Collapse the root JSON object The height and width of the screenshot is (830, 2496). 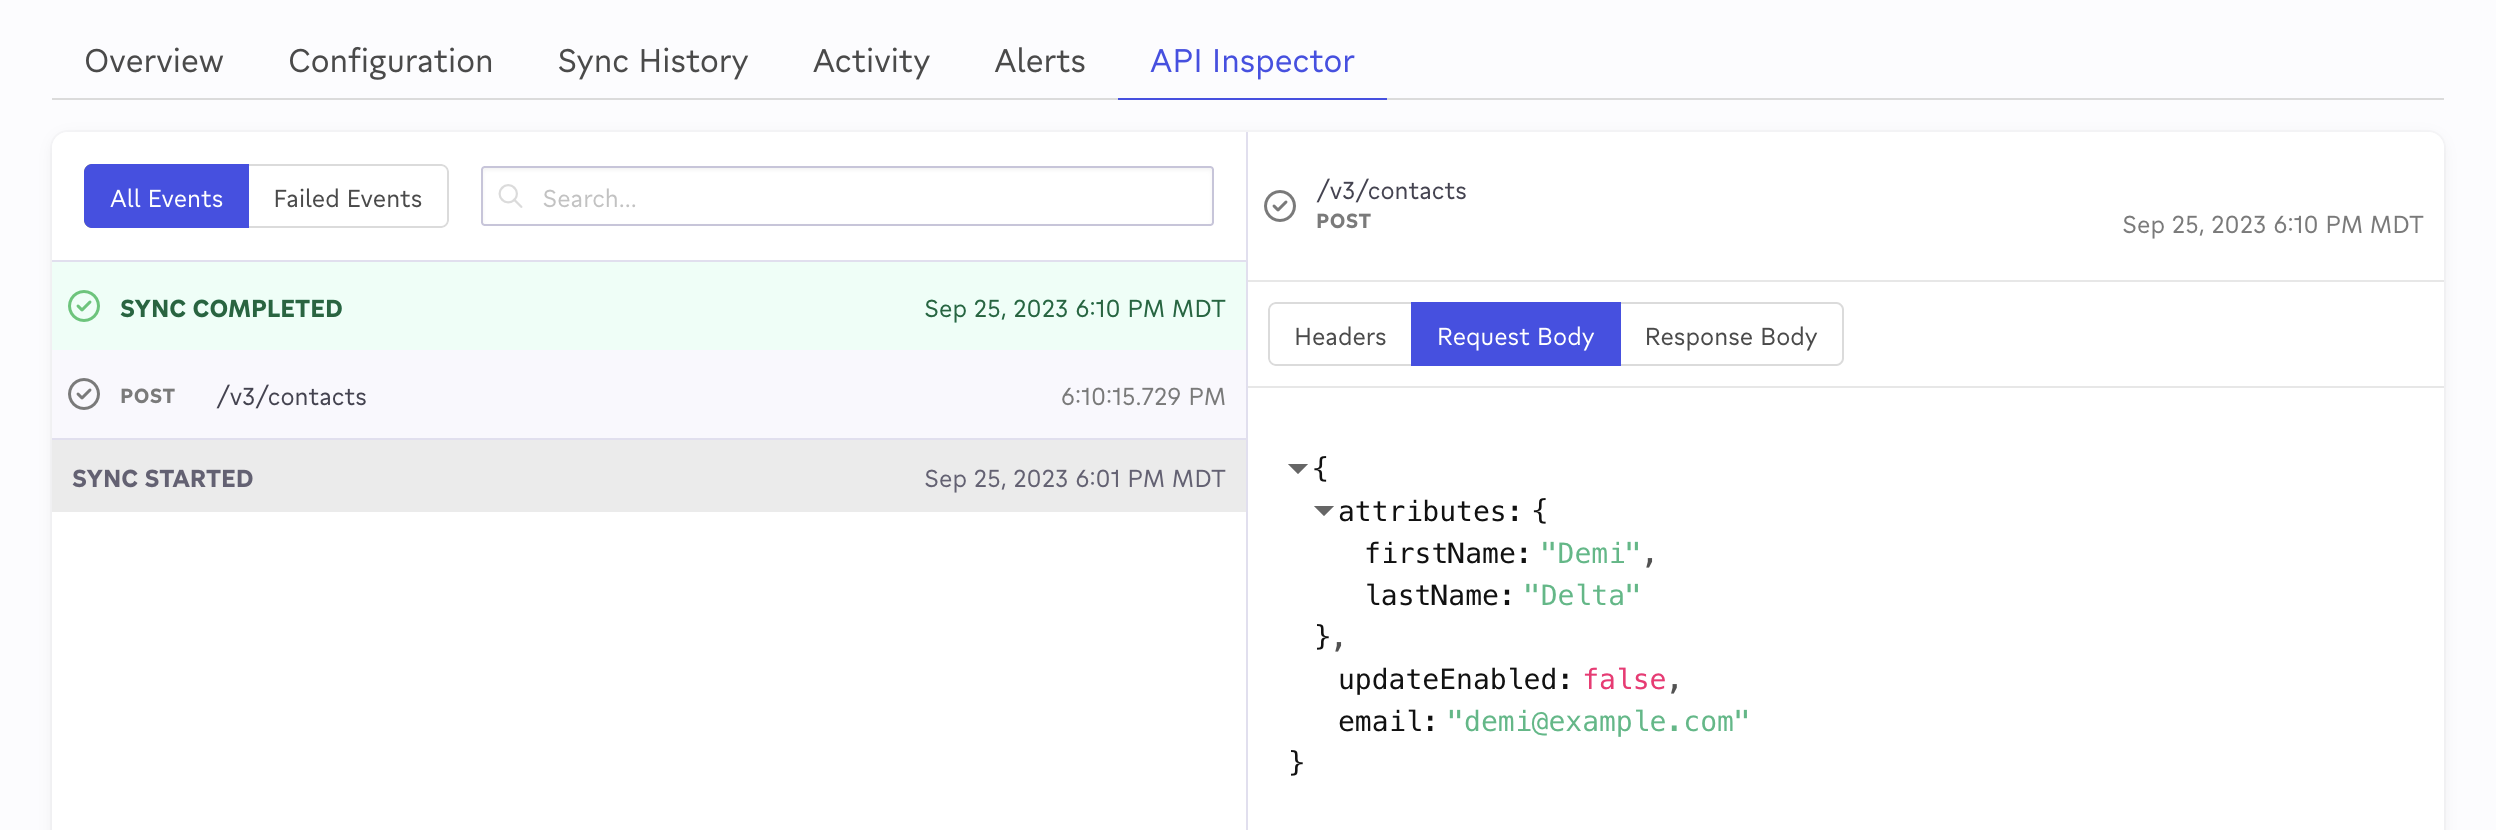(1298, 468)
